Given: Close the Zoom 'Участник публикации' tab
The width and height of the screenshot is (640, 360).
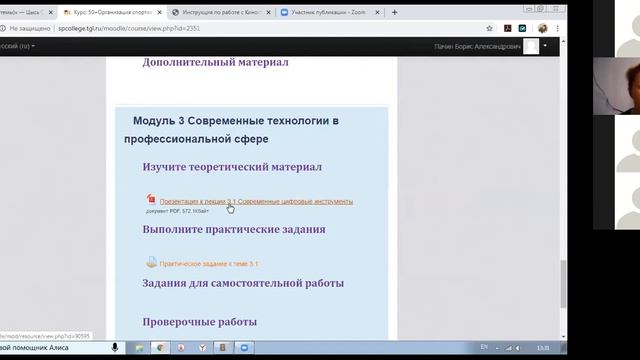Looking at the screenshot, I should 377,13.
